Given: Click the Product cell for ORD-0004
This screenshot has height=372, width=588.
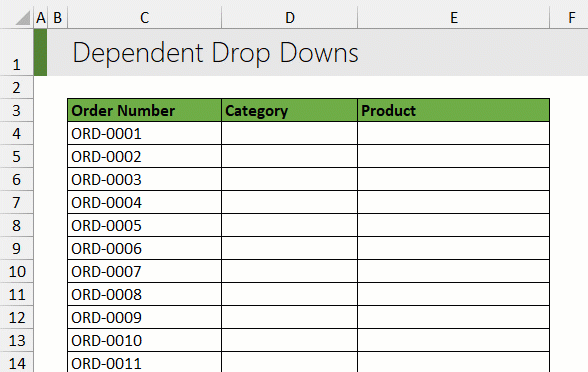Looking at the screenshot, I should pyautogui.click(x=454, y=202).
